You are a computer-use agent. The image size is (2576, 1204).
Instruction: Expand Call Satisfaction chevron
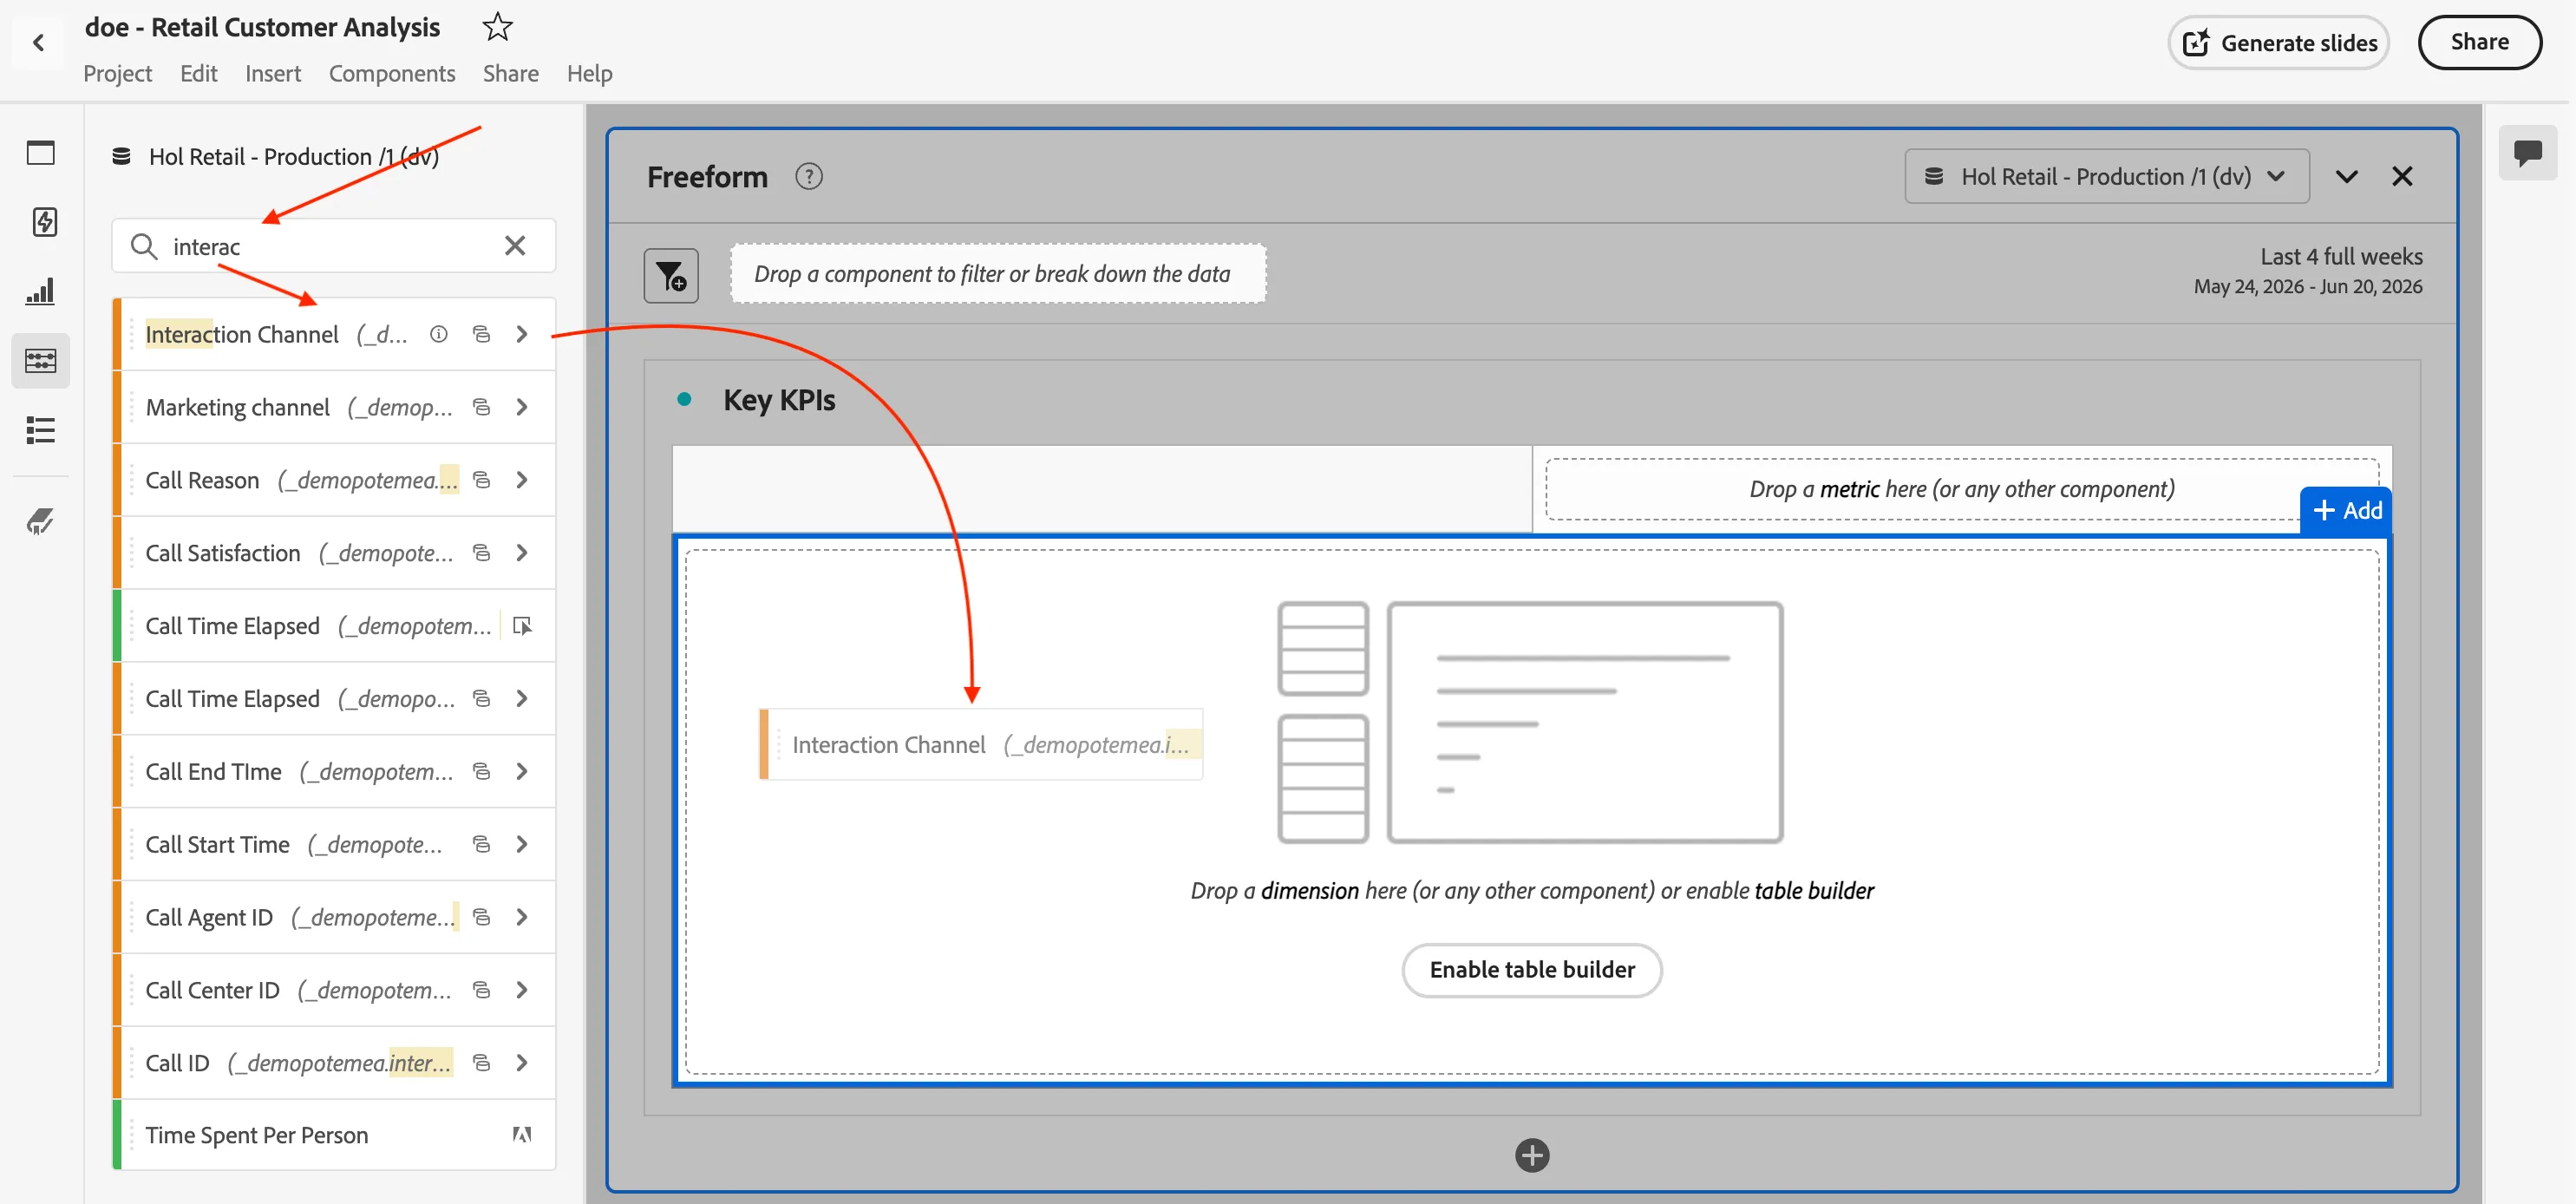pos(521,553)
